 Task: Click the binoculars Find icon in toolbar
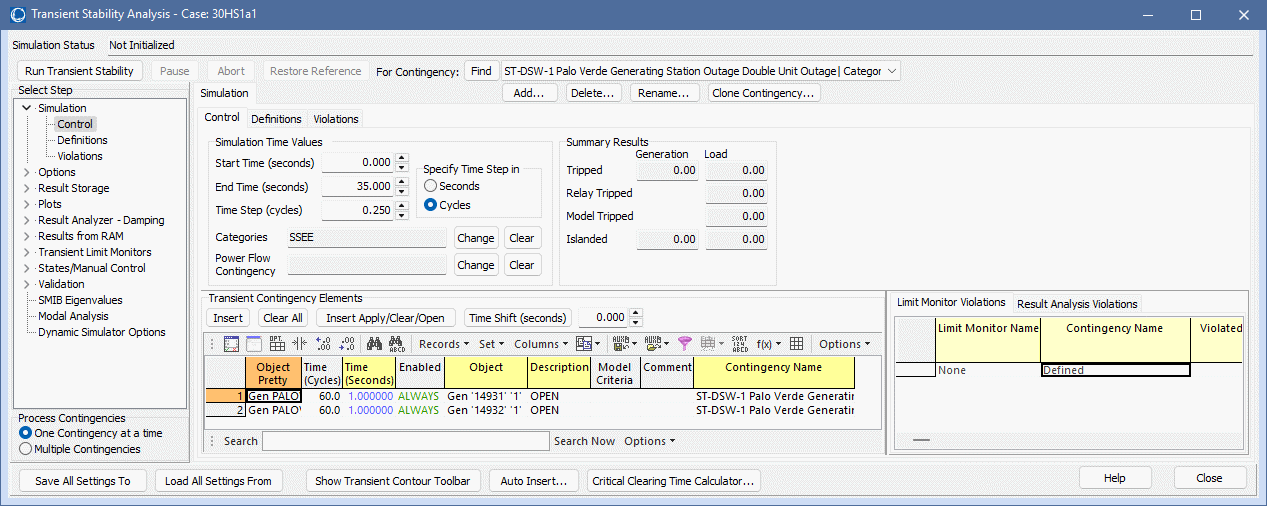[374, 344]
